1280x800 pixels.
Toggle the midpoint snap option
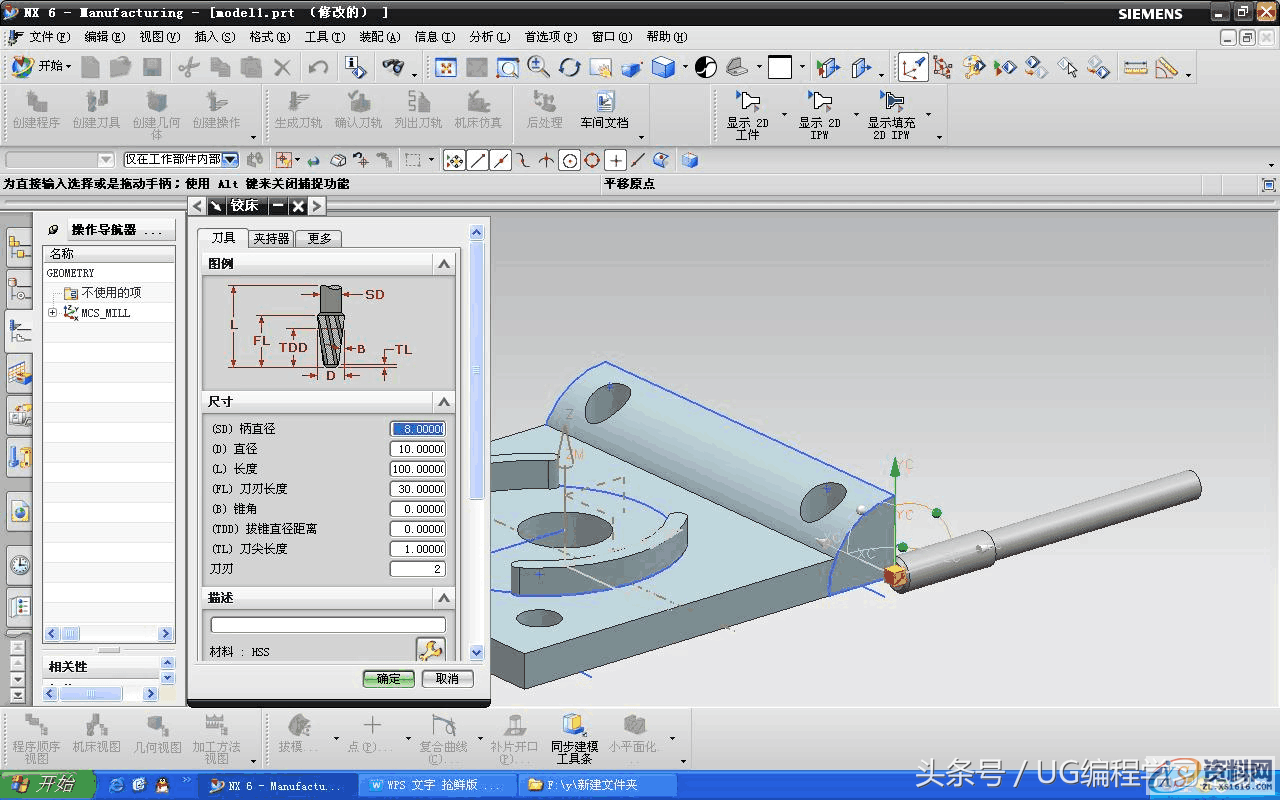(500, 160)
